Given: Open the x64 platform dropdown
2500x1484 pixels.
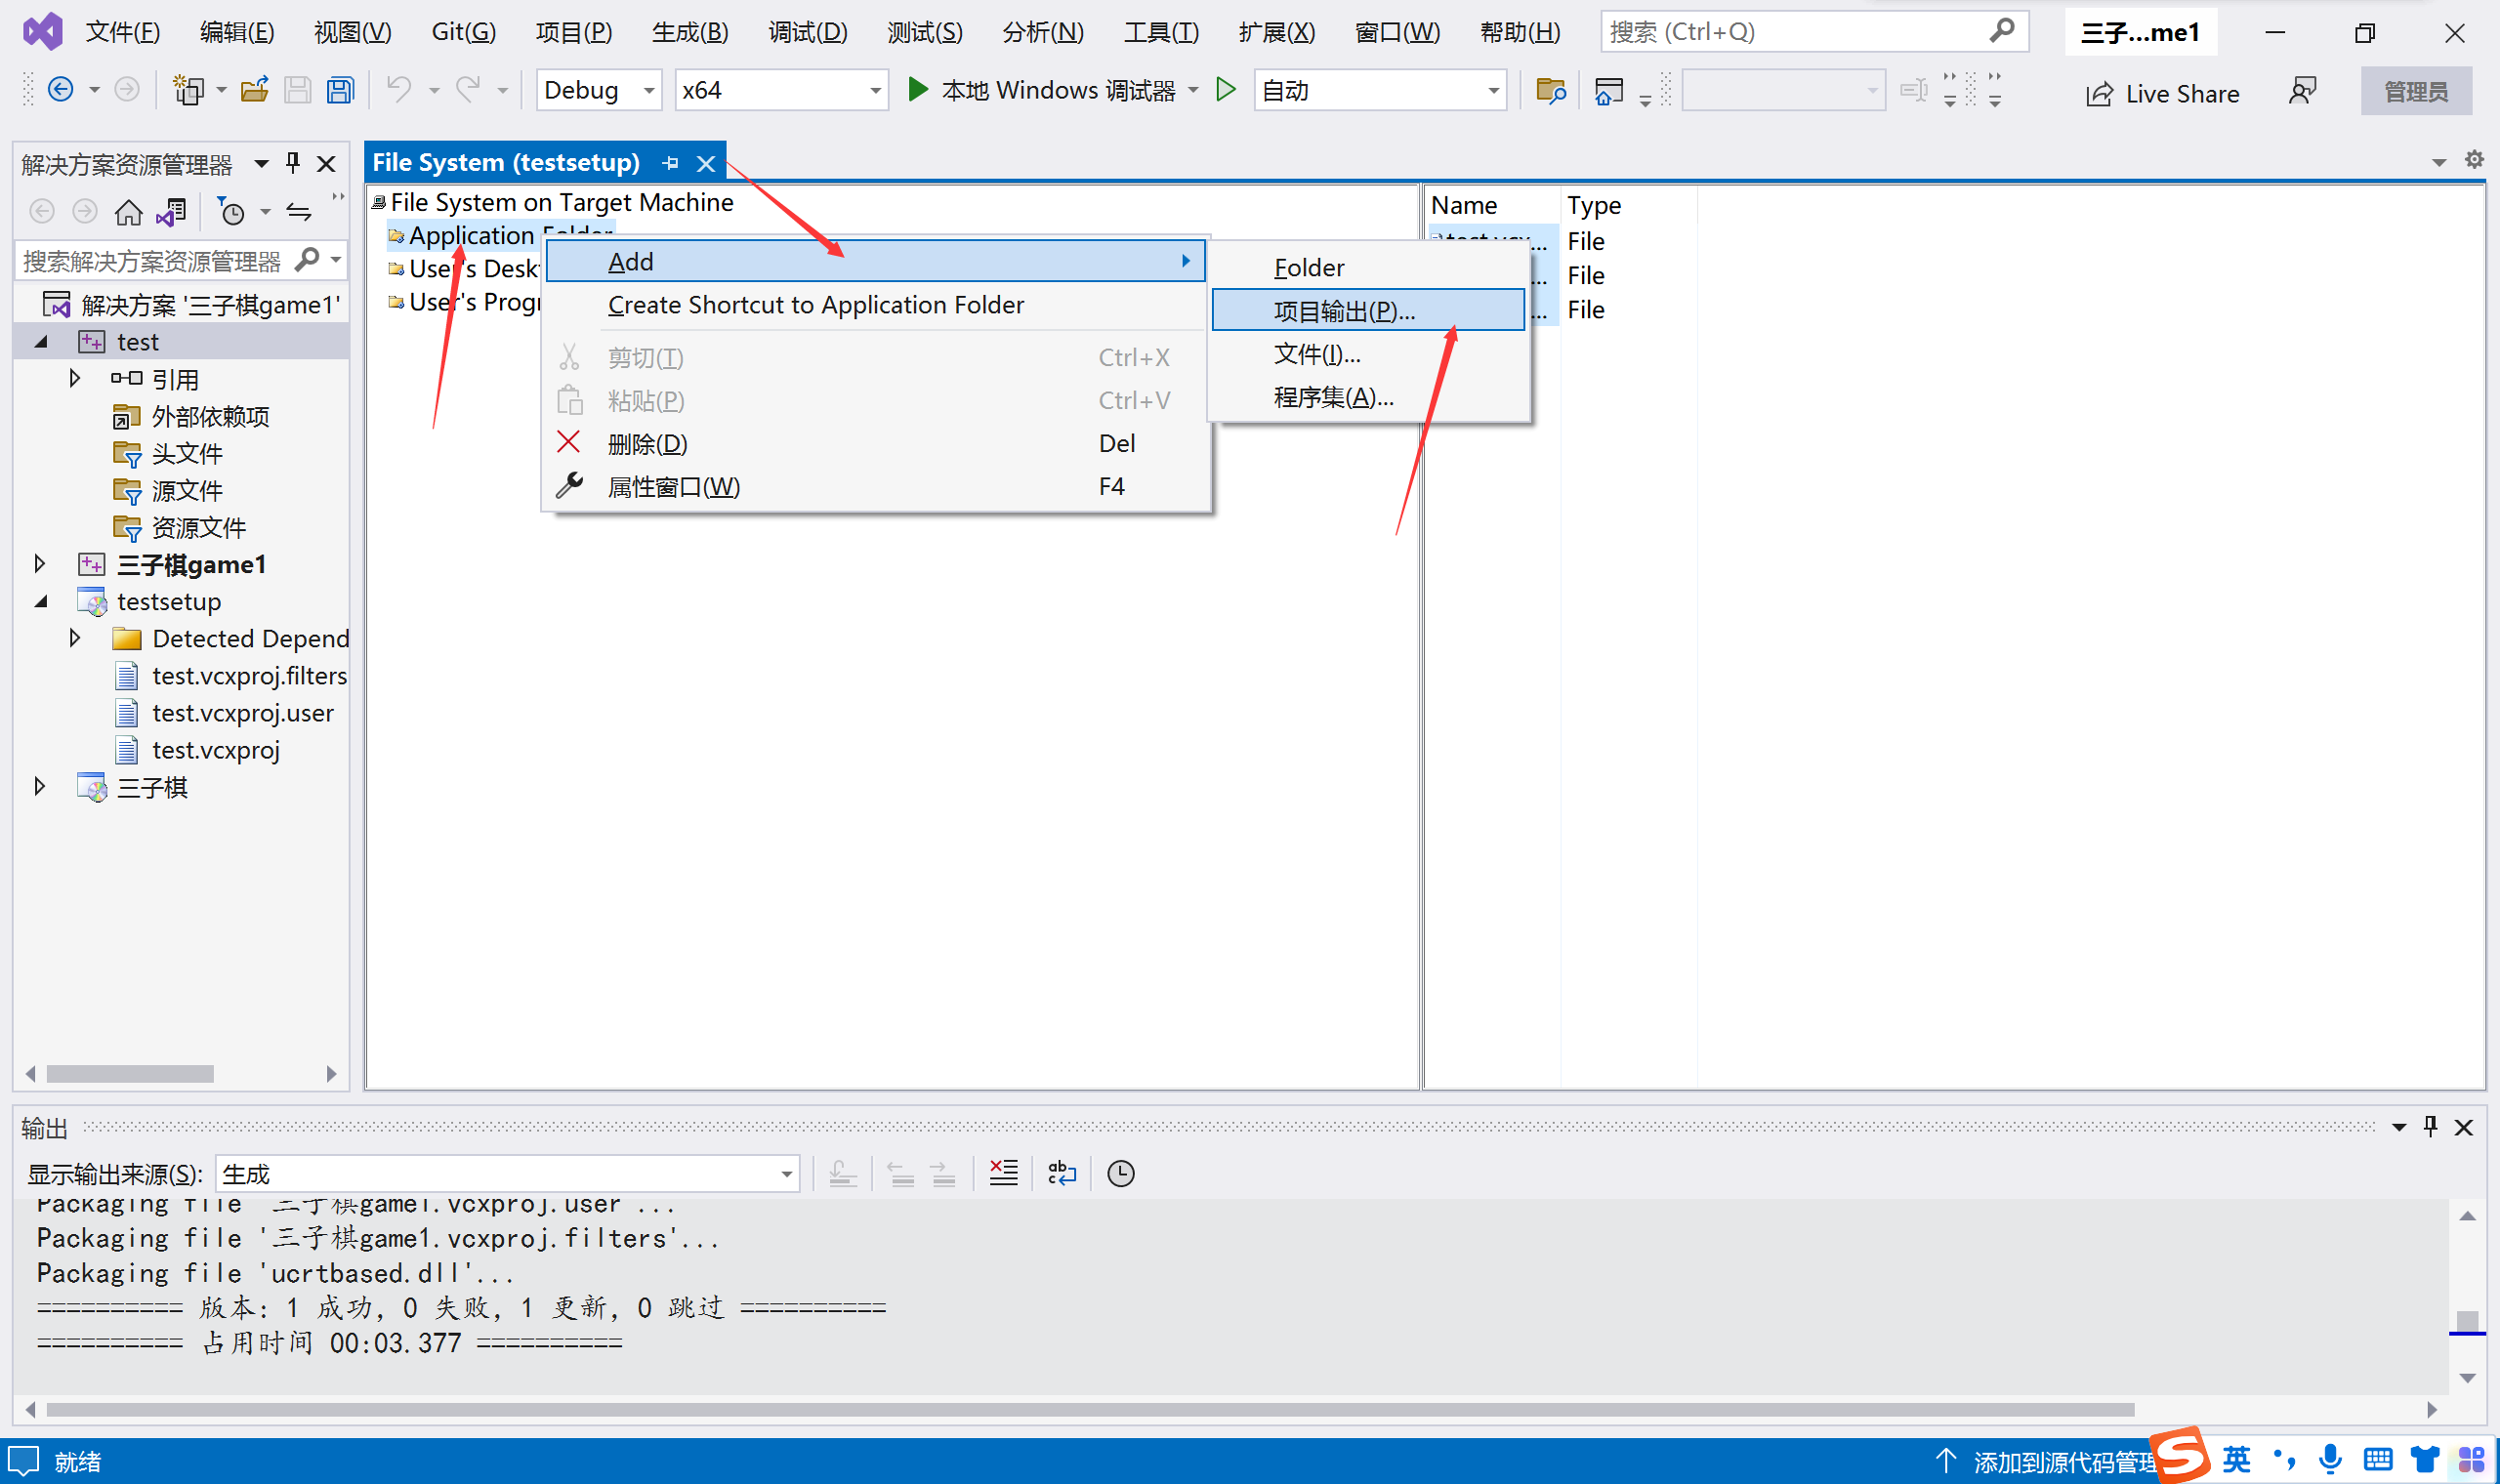Looking at the screenshot, I should click(875, 91).
